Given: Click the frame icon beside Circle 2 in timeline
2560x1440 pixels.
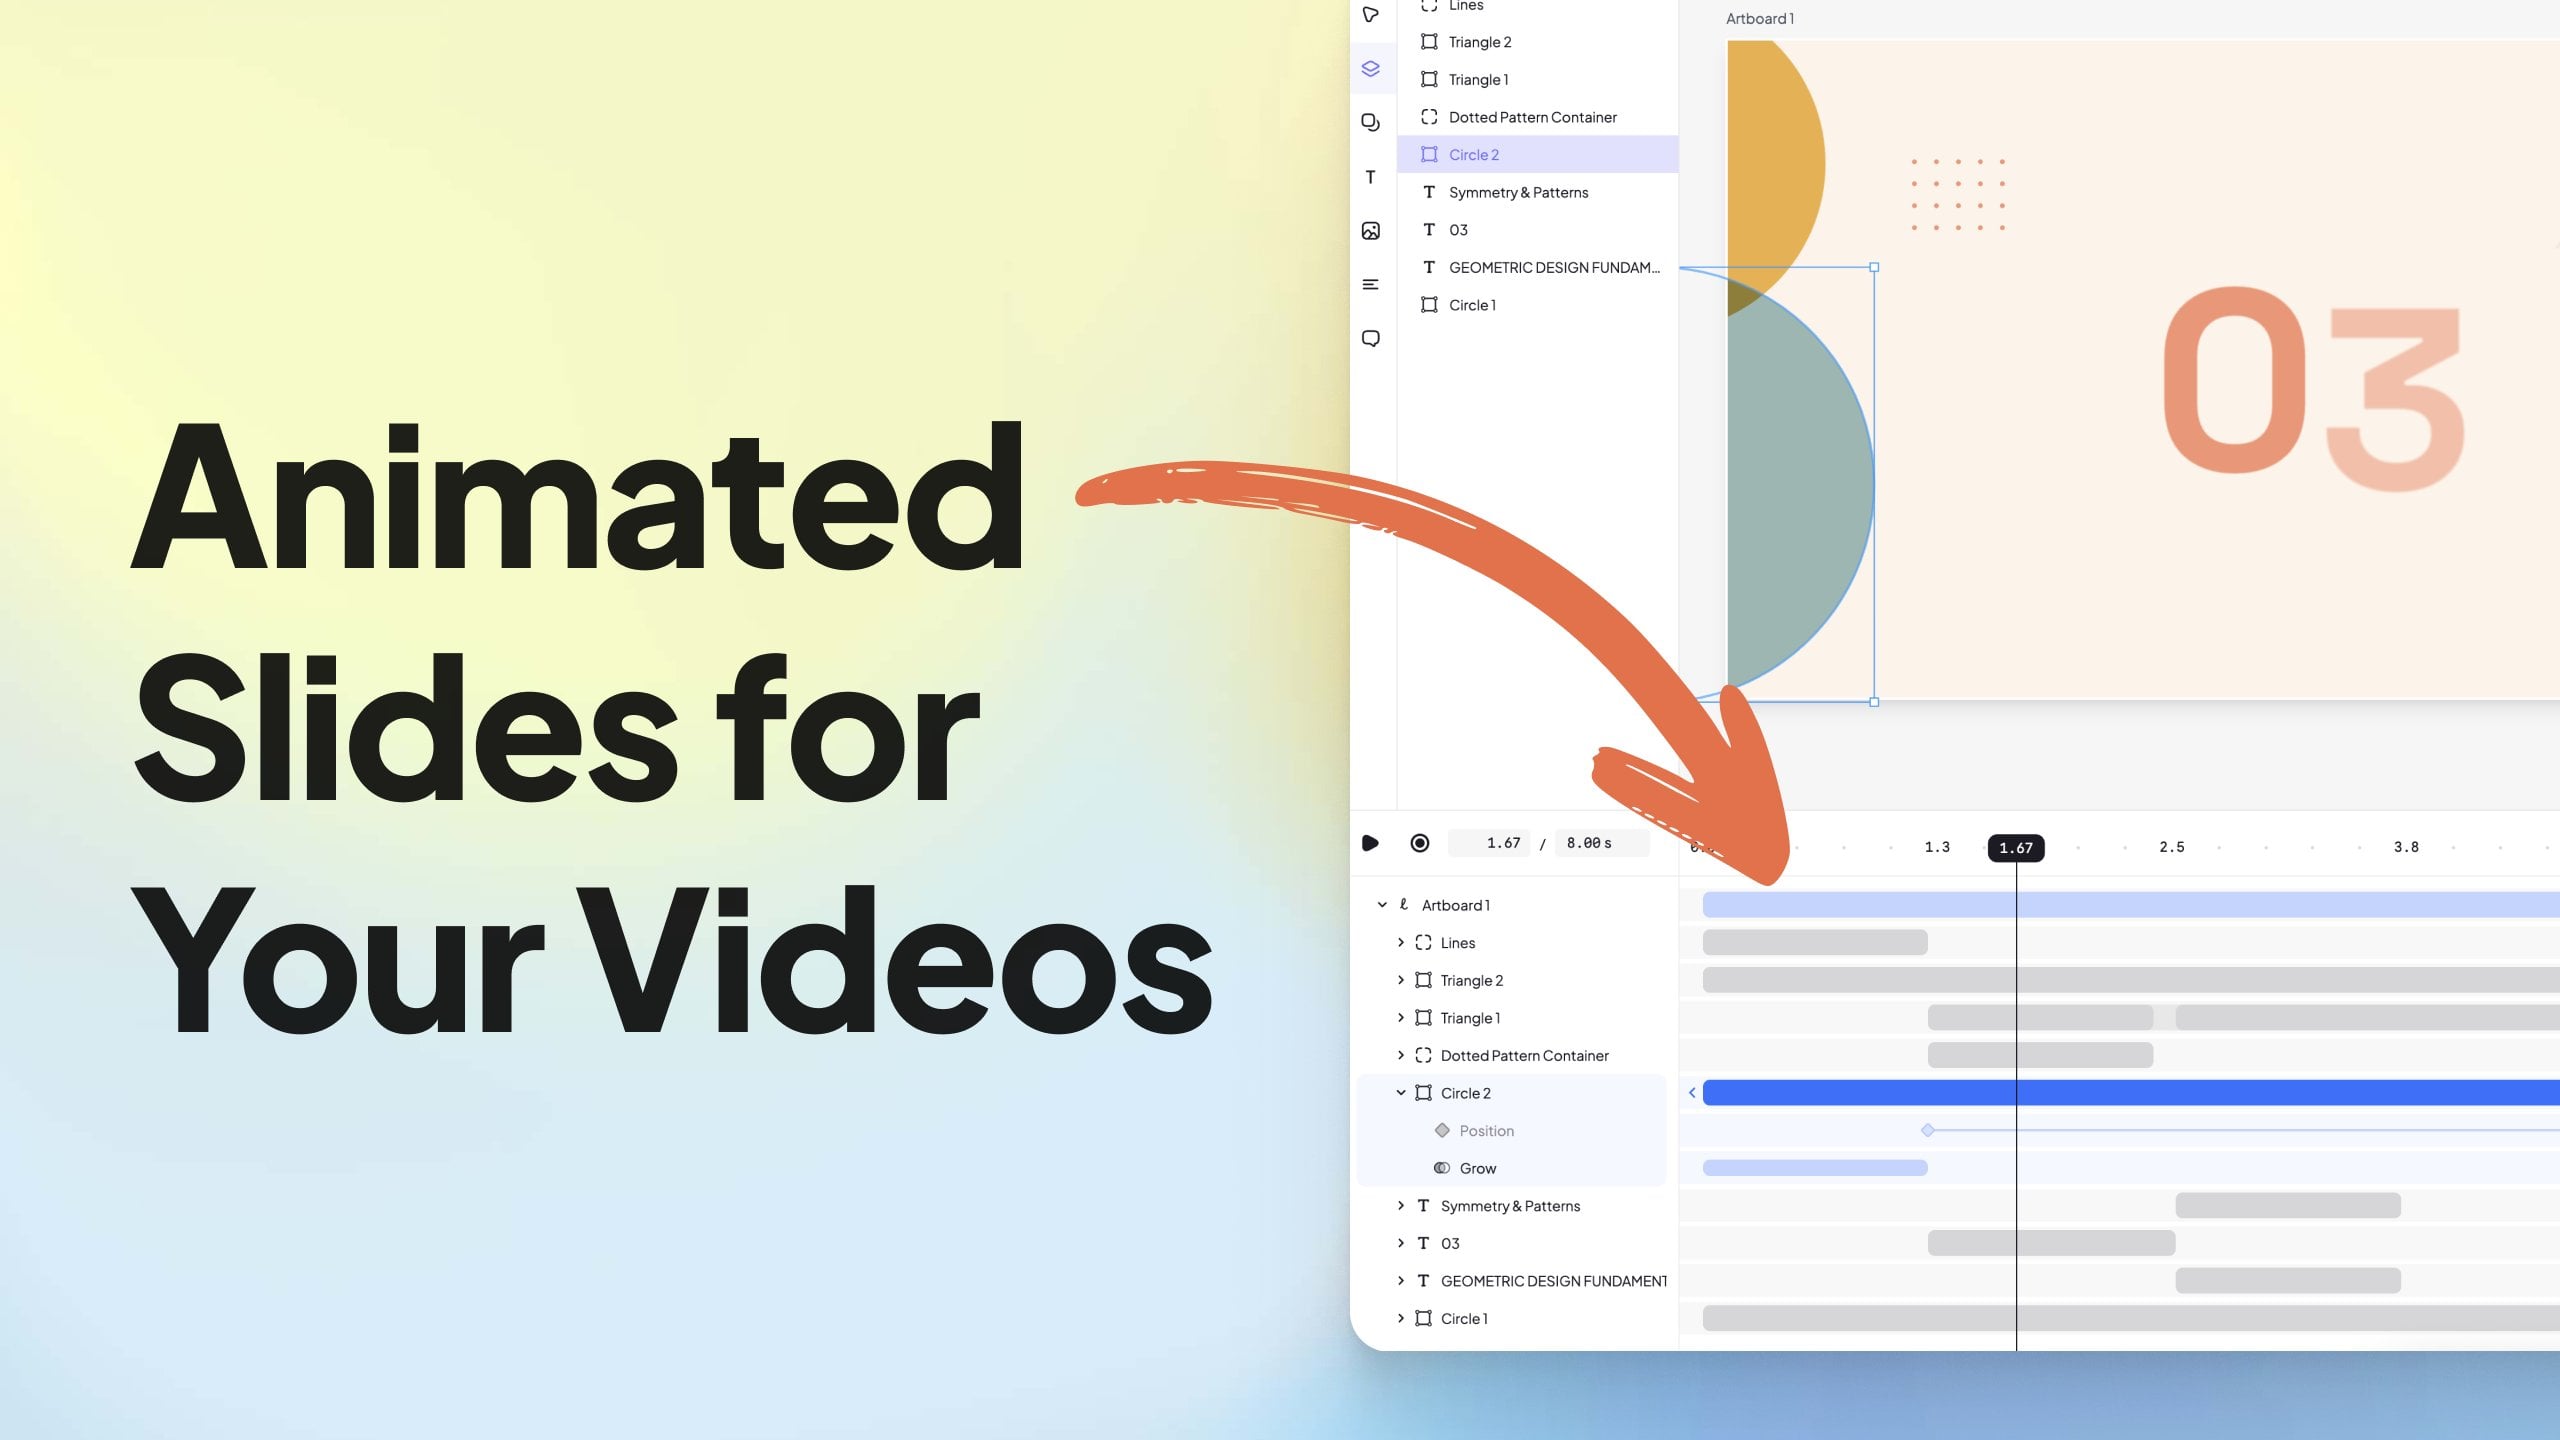Looking at the screenshot, I should pos(1423,1093).
